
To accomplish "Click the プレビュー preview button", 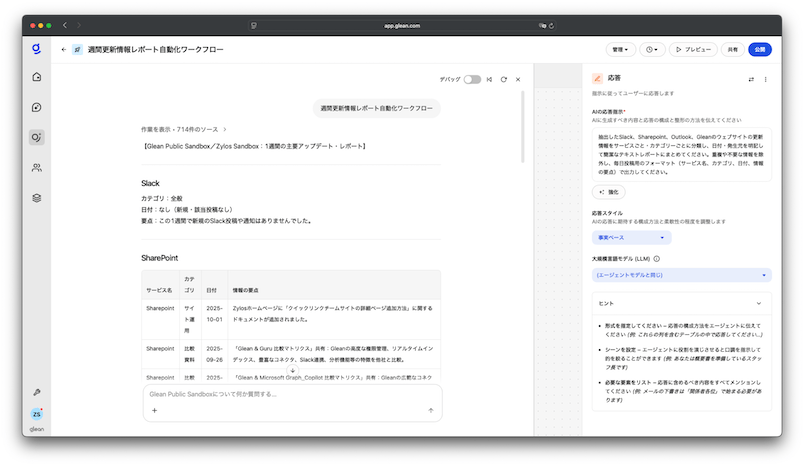I will coord(693,50).
